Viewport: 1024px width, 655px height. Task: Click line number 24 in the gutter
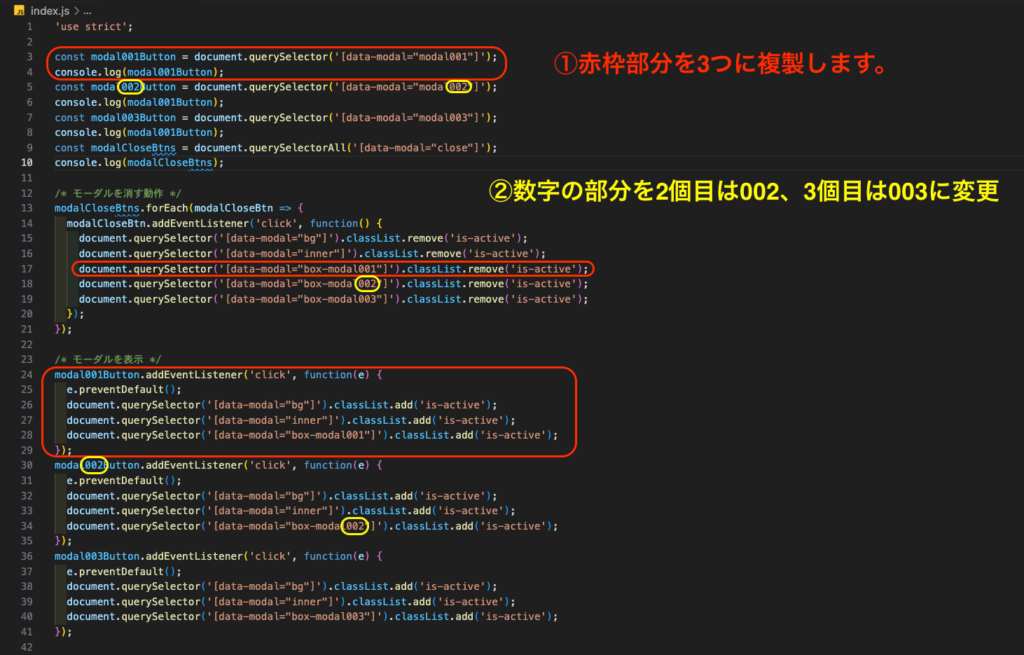click(x=27, y=374)
